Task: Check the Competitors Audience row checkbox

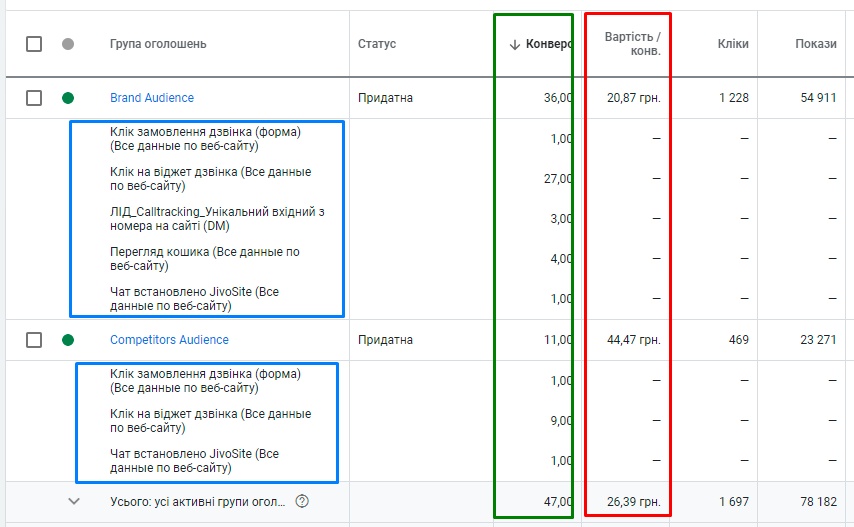Action: pyautogui.click(x=34, y=340)
